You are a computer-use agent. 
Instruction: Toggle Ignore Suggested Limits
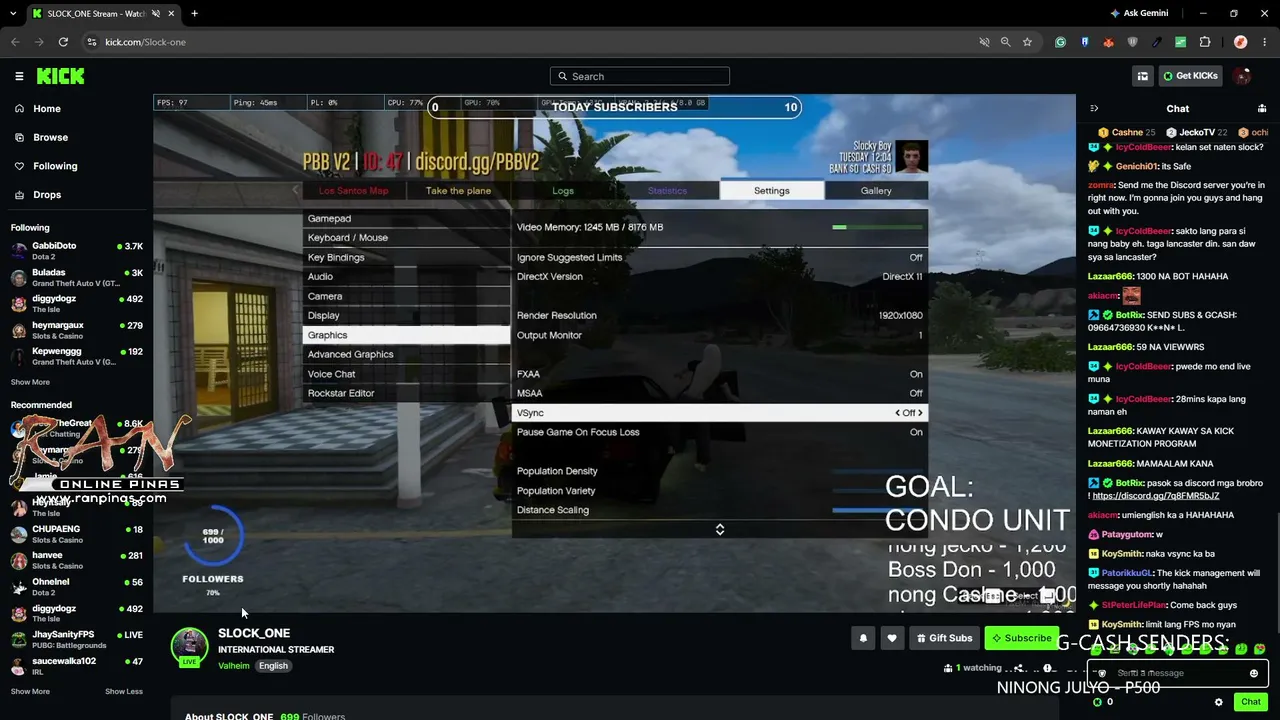[x=719, y=257]
